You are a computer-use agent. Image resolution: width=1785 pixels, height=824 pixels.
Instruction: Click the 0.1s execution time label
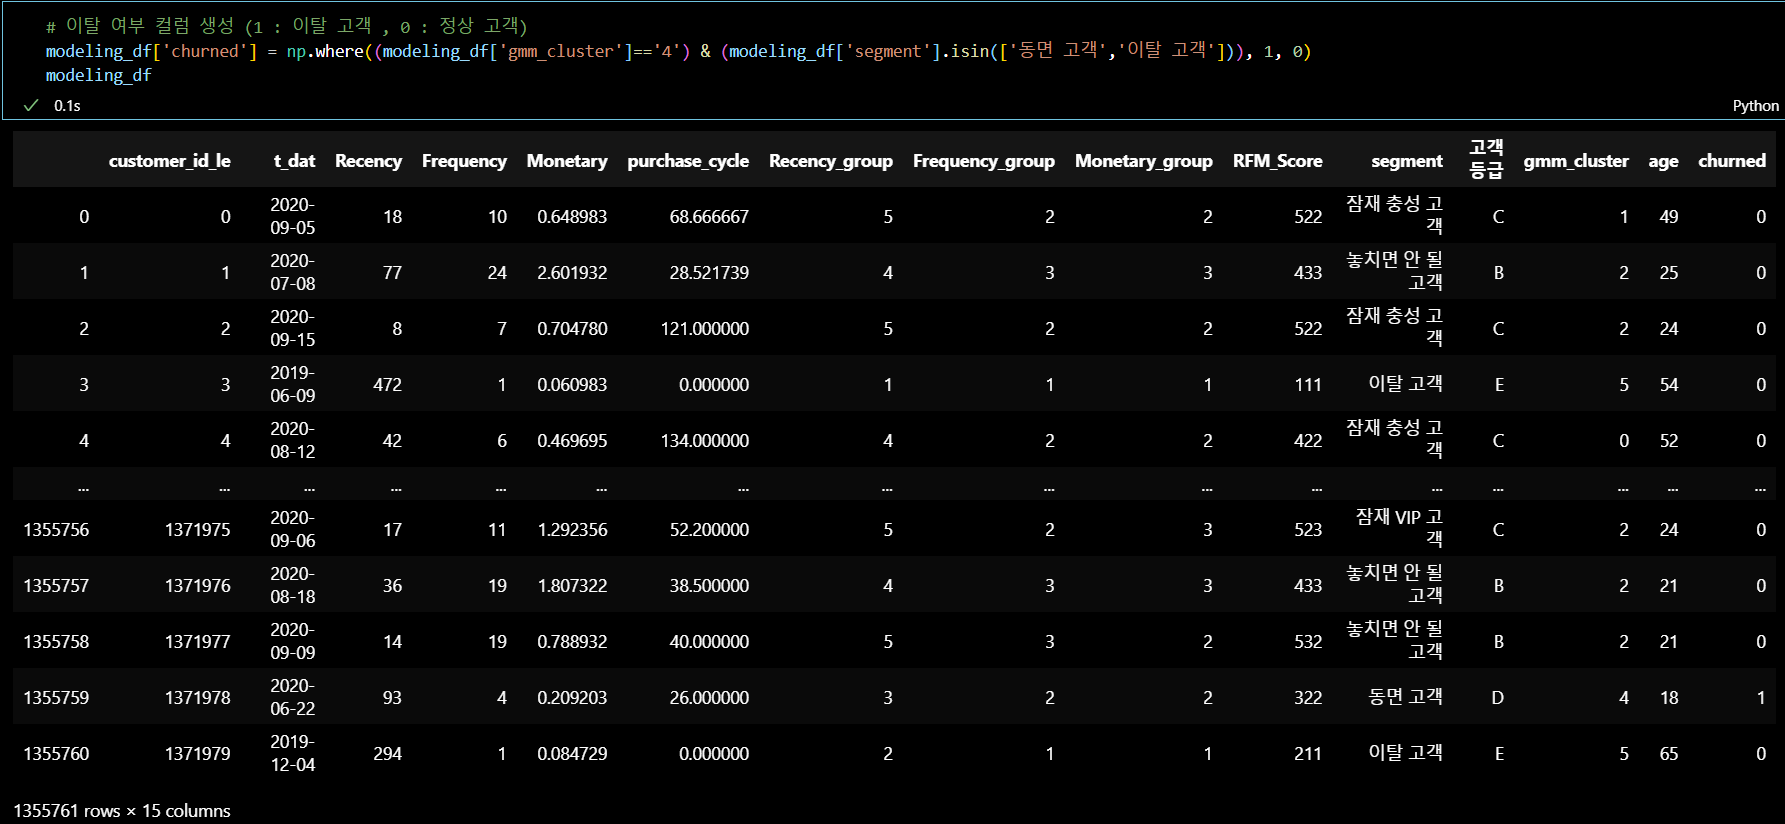click(x=67, y=106)
